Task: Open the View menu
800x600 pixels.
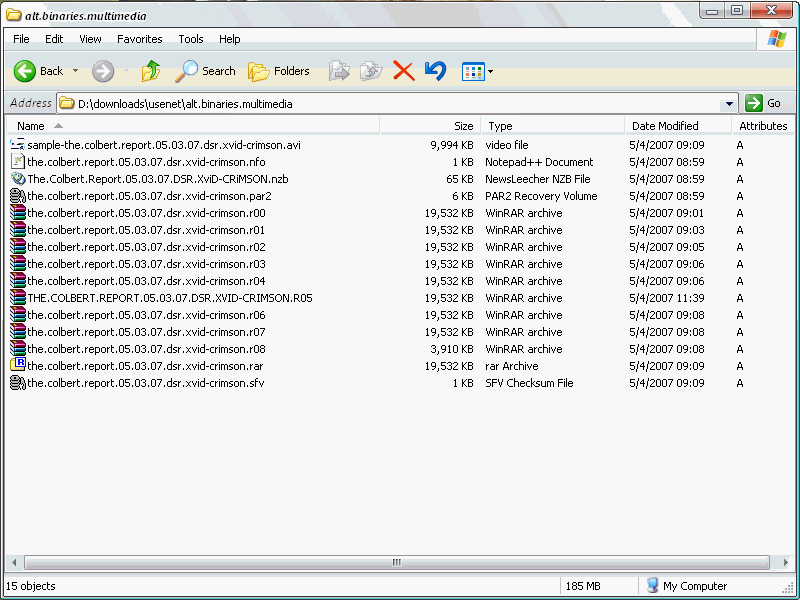Action: [90, 39]
